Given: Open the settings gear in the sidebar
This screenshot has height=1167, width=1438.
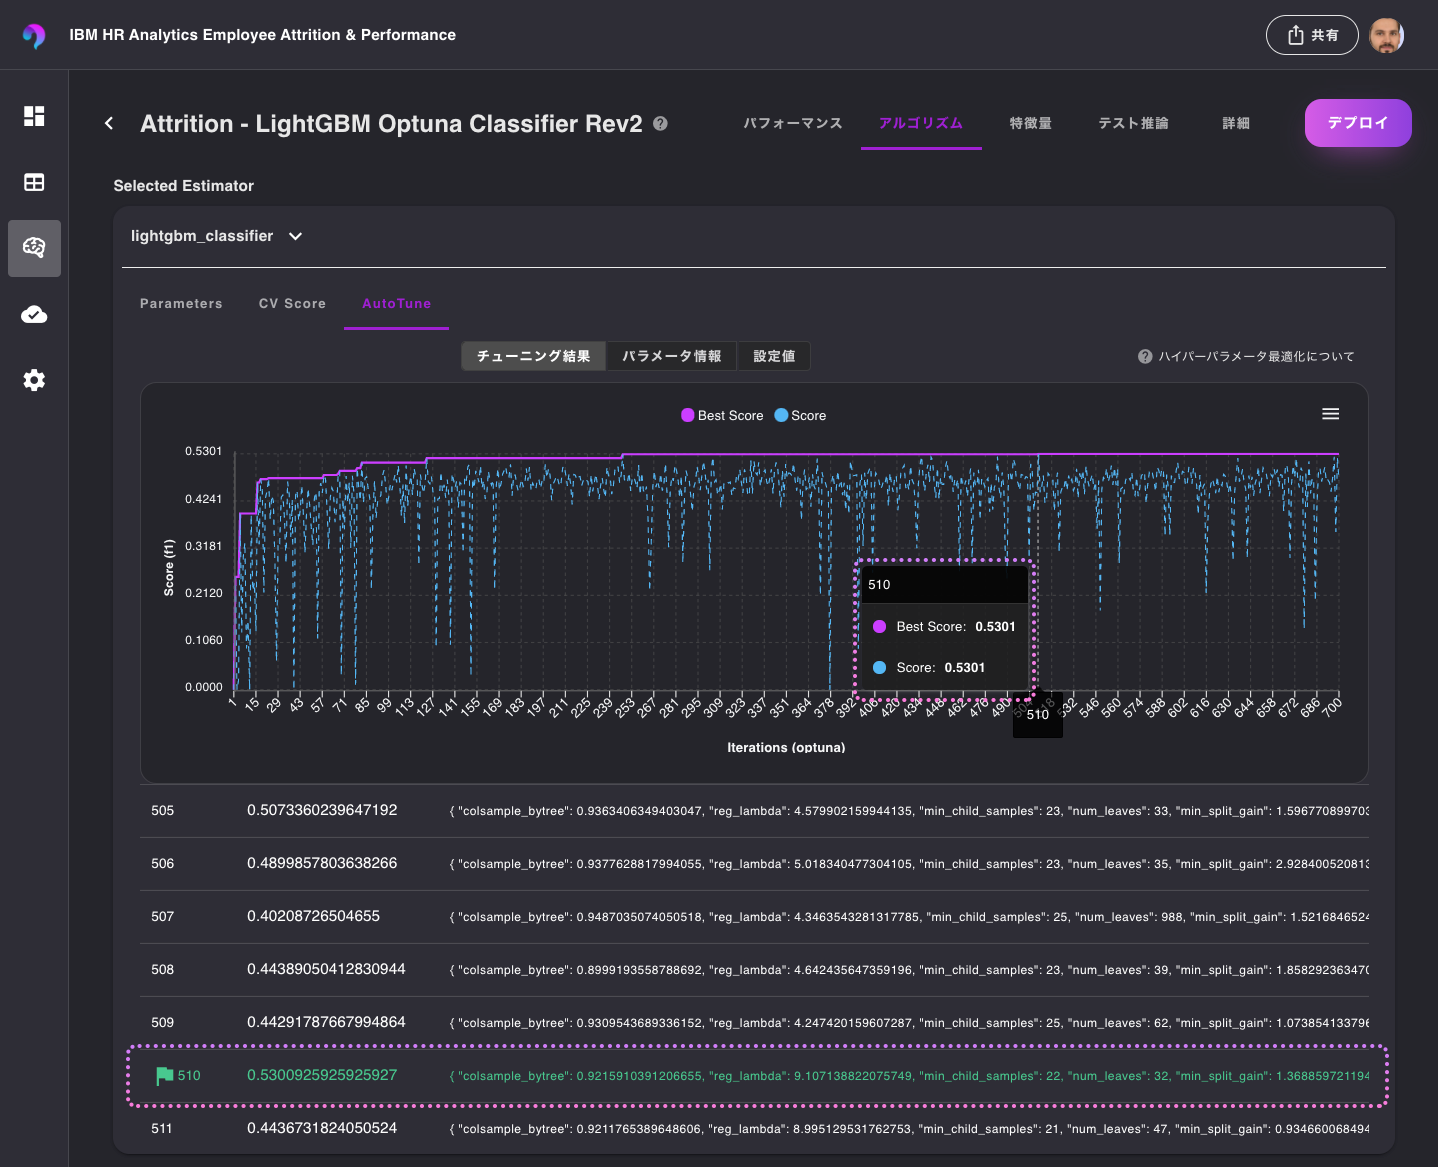Looking at the screenshot, I should pyautogui.click(x=34, y=380).
